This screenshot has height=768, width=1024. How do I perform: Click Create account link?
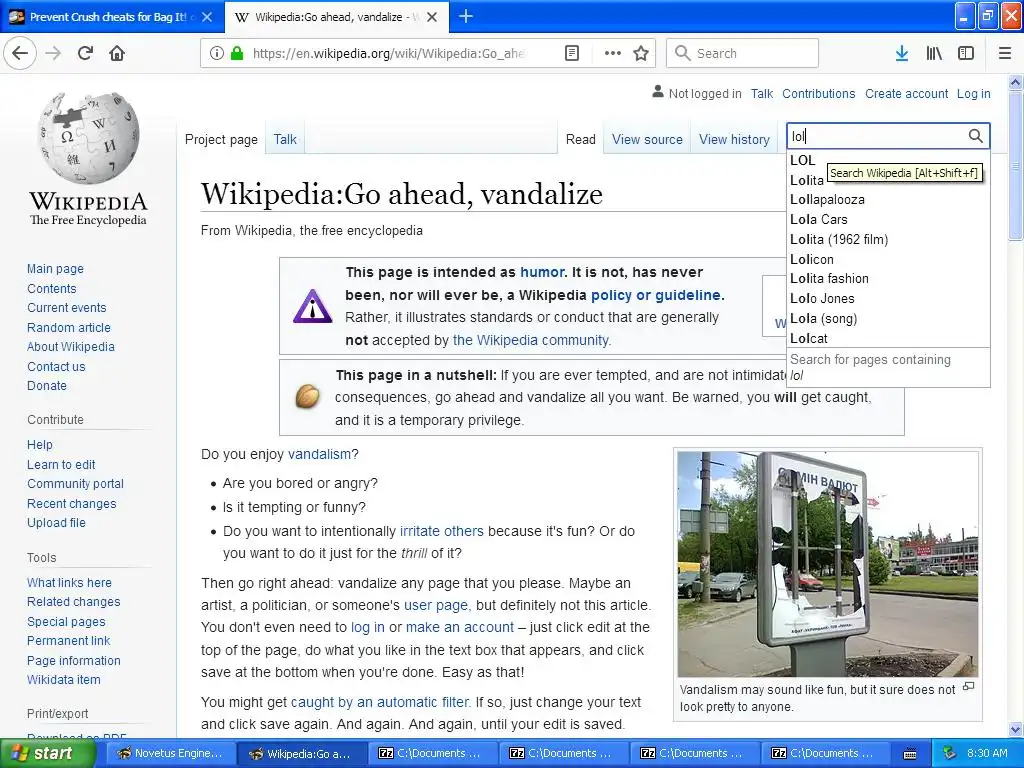[x=906, y=93]
